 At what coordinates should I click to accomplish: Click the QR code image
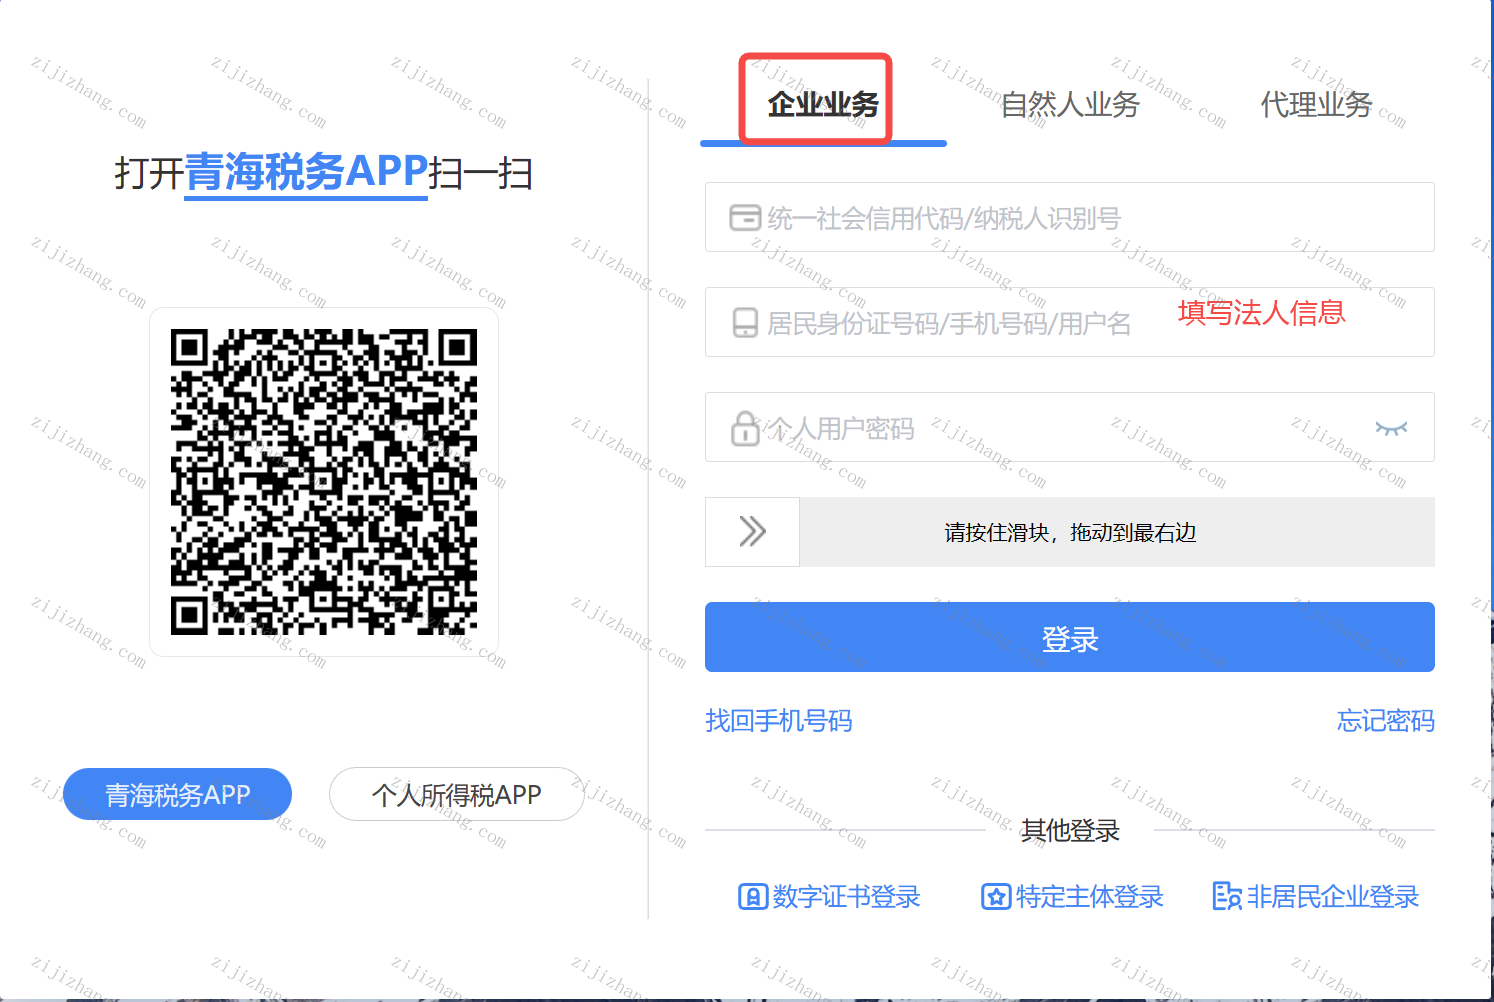pos(324,482)
